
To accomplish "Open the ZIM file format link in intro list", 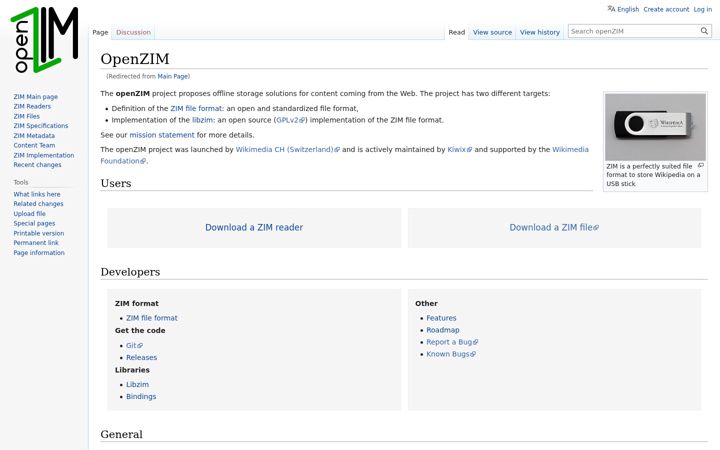I will (197, 109).
